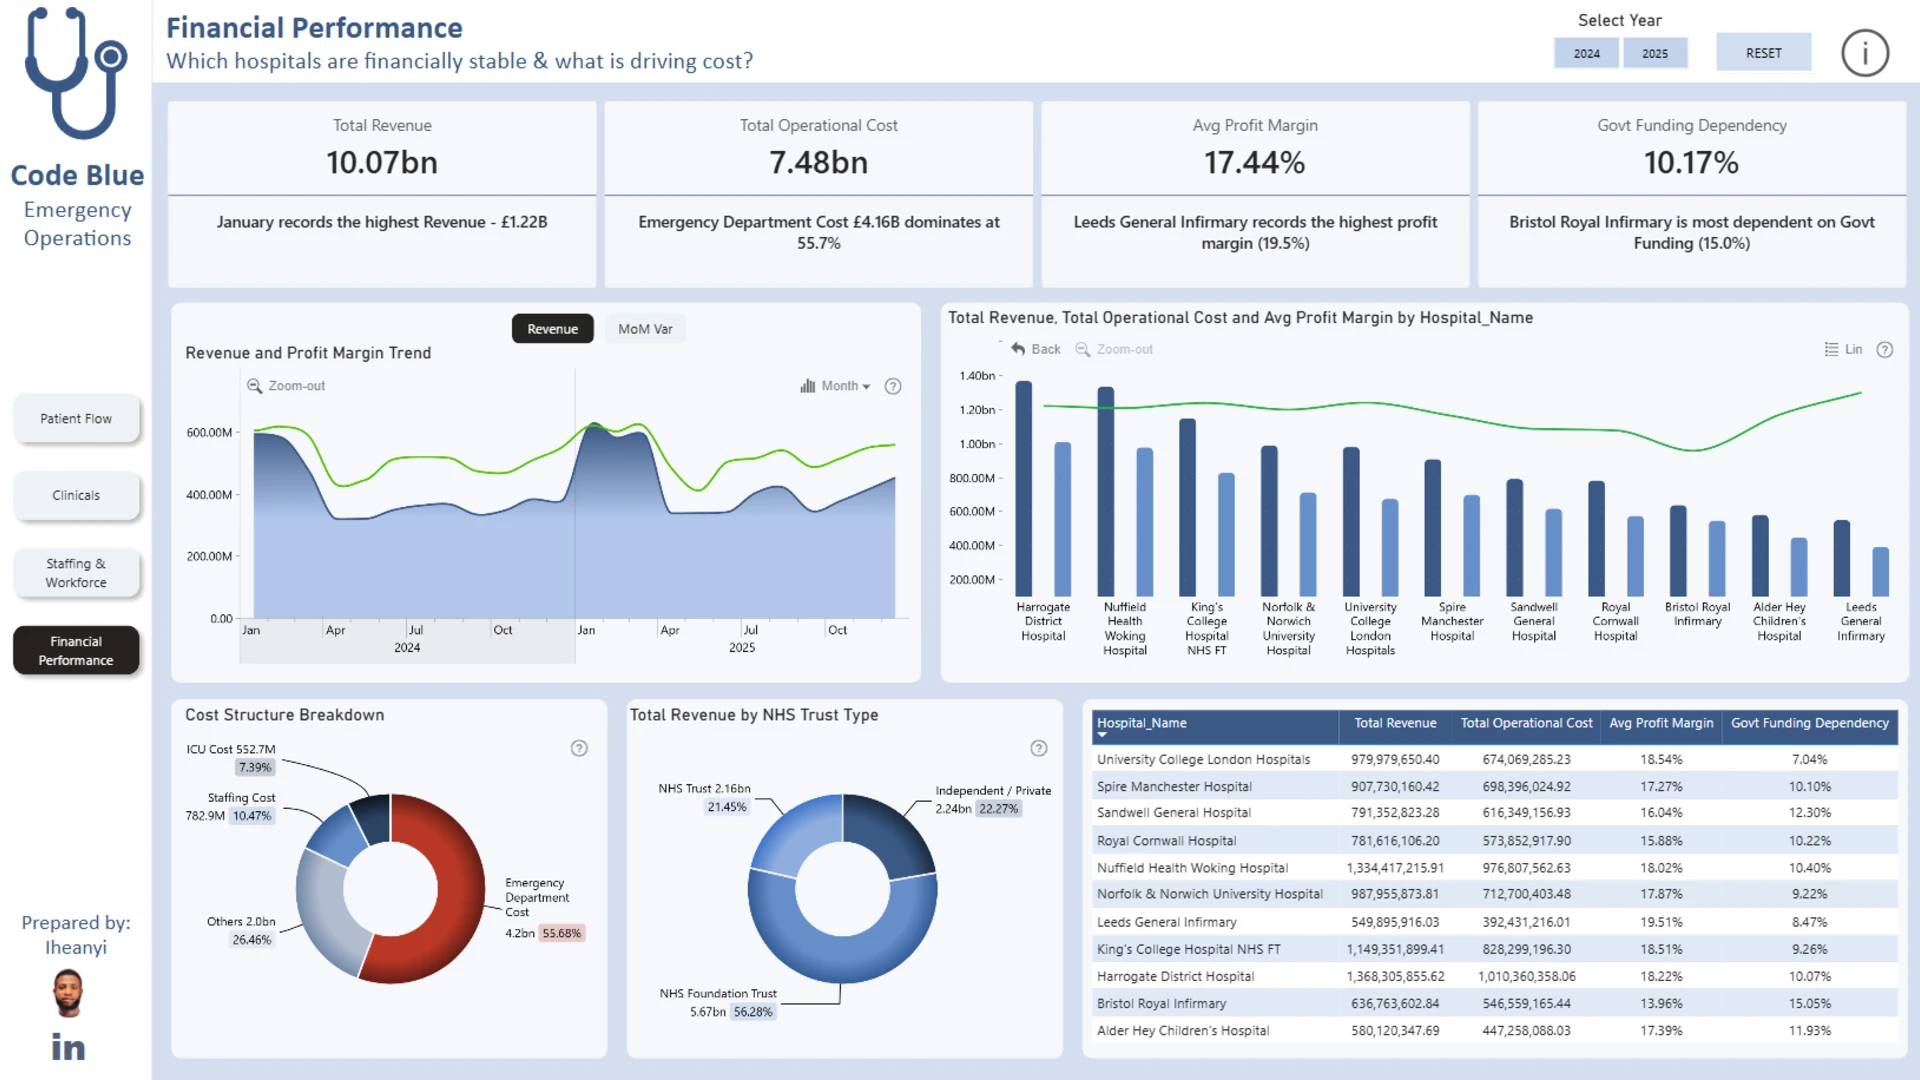This screenshot has height=1080, width=1920.
Task: Open the LinkedIn icon in sidebar
Action: tap(68, 1047)
